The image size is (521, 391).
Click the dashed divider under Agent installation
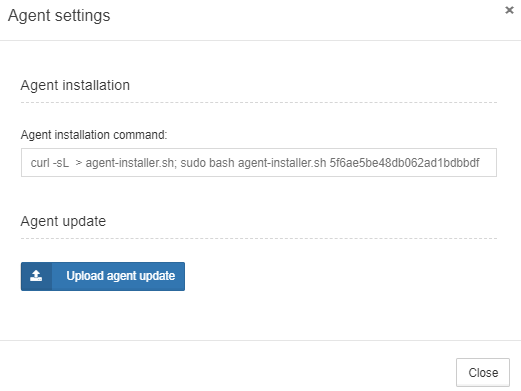tap(259, 103)
